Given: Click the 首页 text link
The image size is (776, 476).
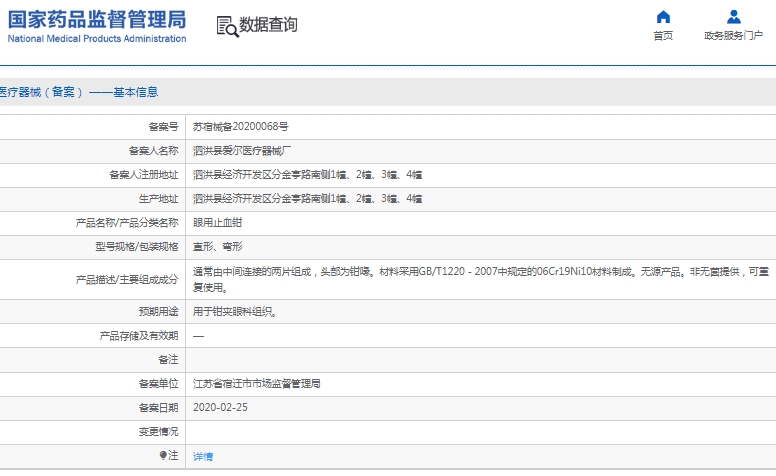Looking at the screenshot, I should [x=663, y=36].
